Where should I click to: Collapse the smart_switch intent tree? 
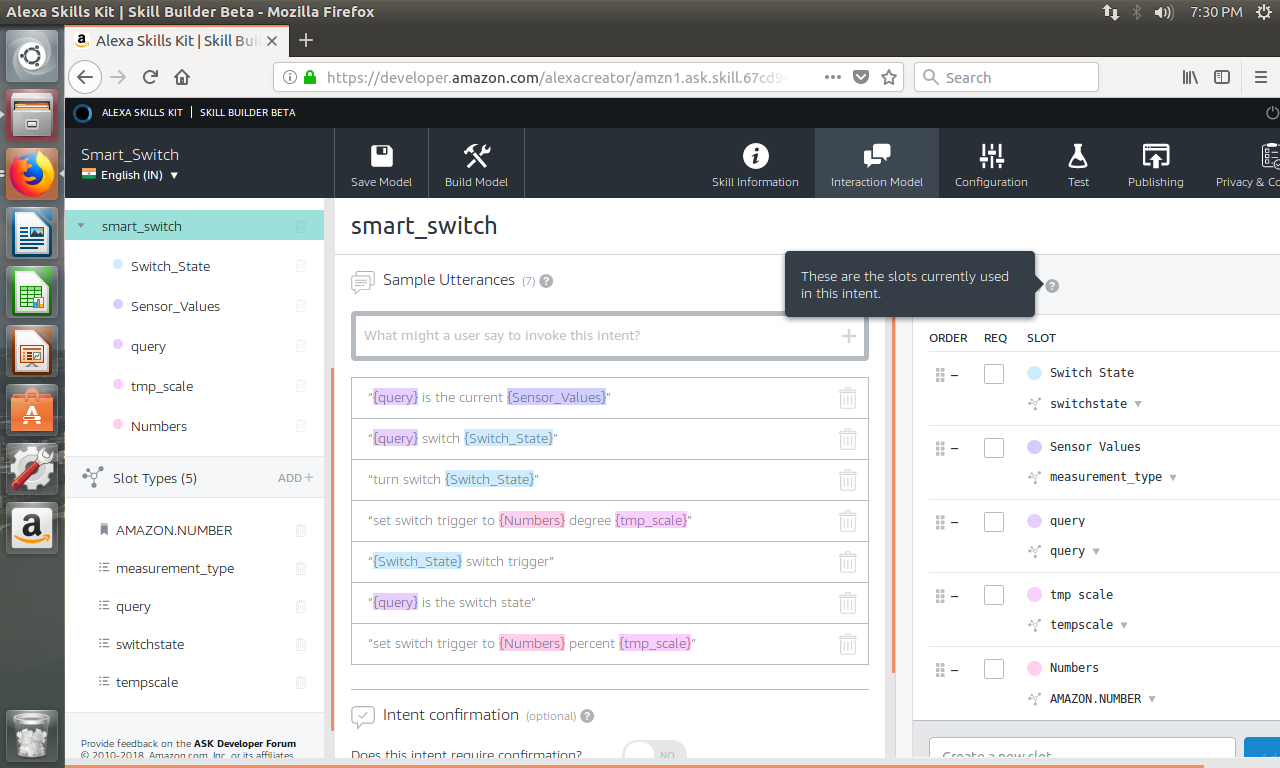tap(81, 227)
